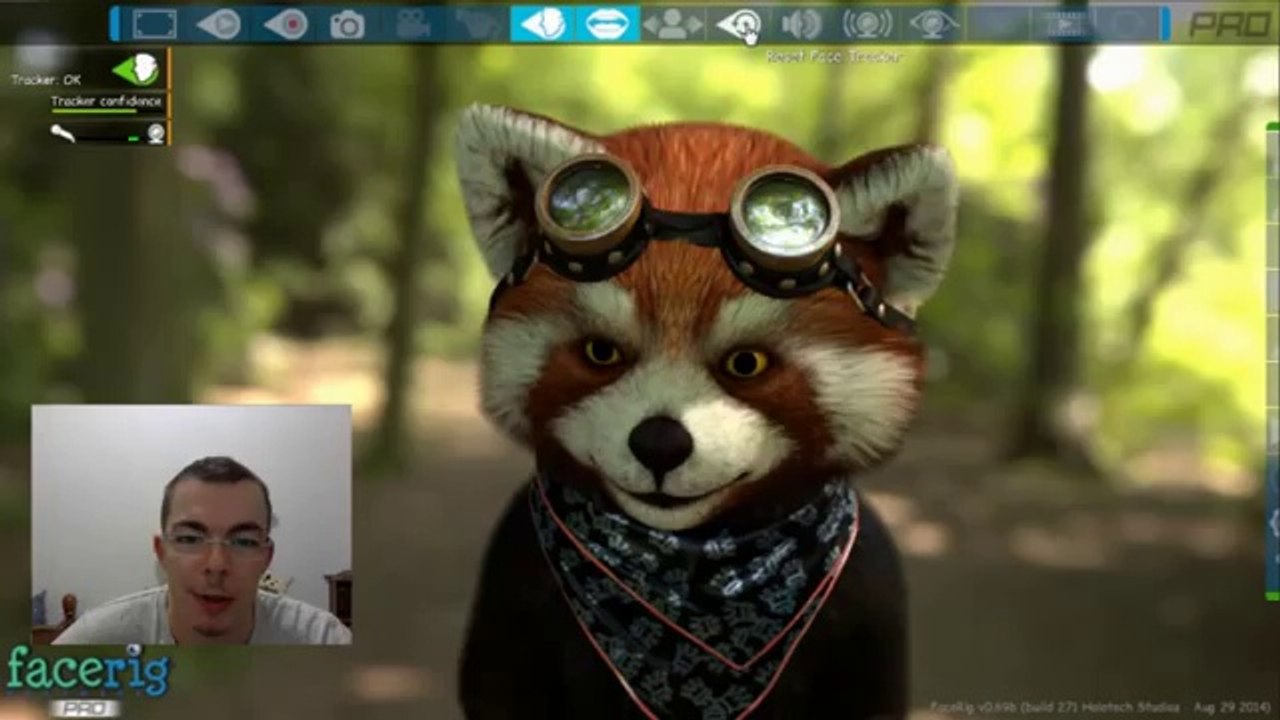Toggle the audio speaker icon in toolbar
1280x720 pixels.
pyautogui.click(x=801, y=24)
